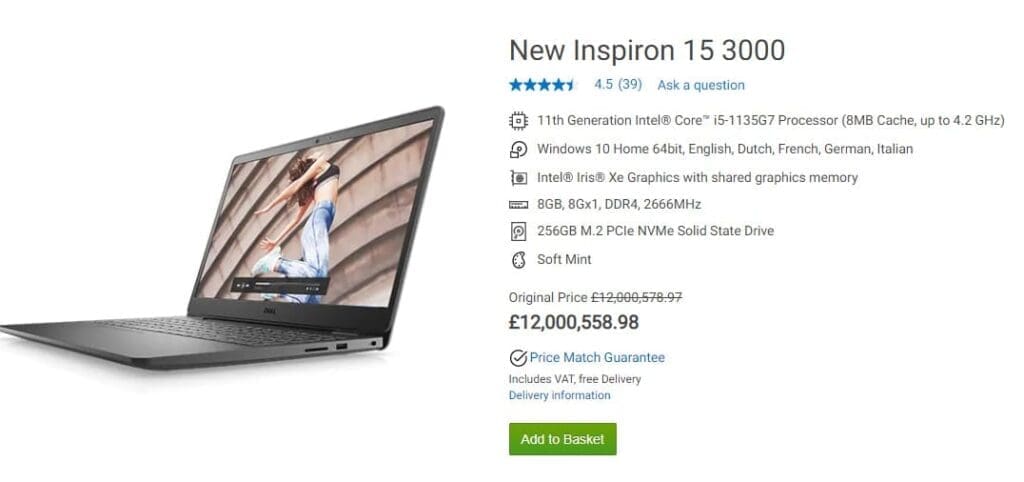This screenshot has height=482, width=1024.
Task: Click the RAM memory icon
Action: [x=518, y=204]
